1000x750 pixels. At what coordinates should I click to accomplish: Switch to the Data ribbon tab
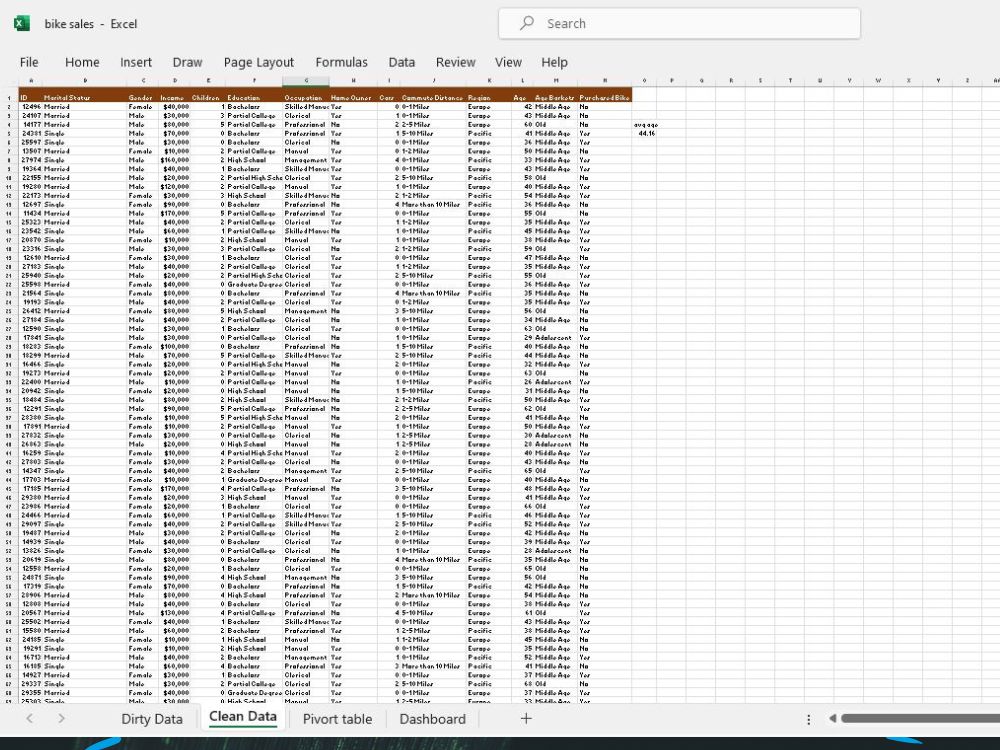402,62
